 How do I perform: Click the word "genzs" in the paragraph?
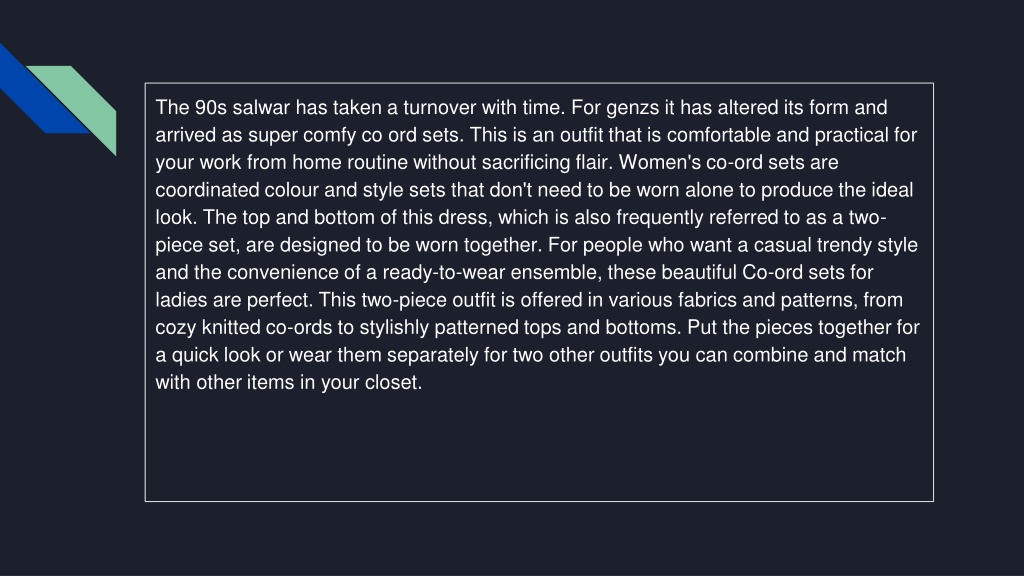pos(632,108)
